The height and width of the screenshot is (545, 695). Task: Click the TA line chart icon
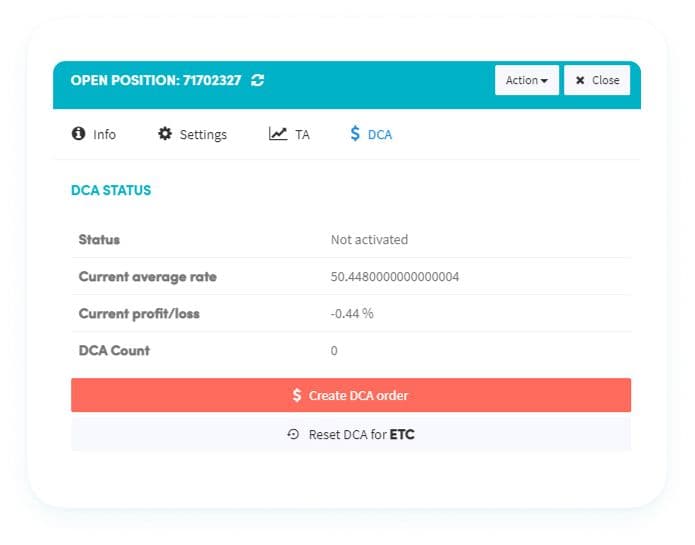click(x=278, y=134)
